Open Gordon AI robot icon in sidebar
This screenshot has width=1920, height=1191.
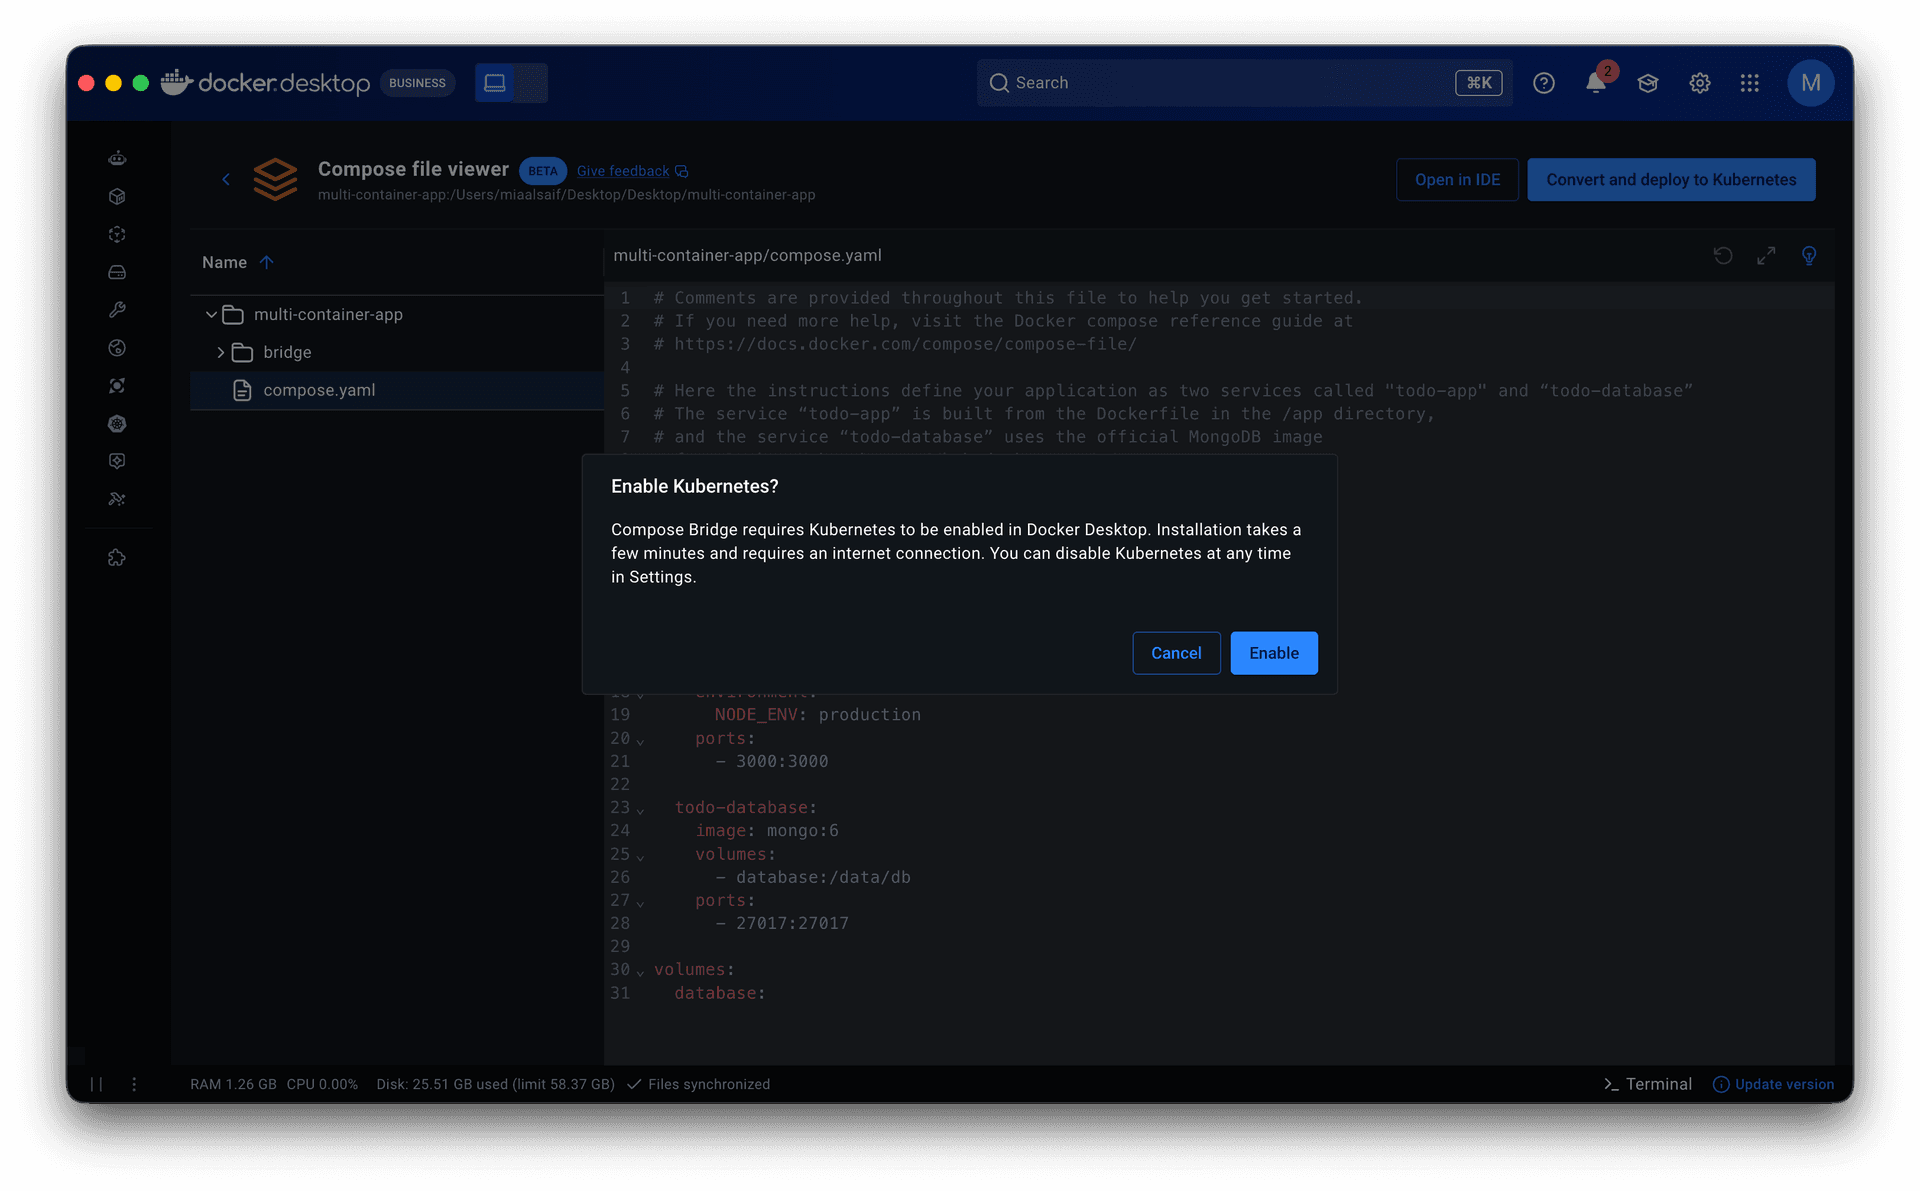click(x=117, y=158)
